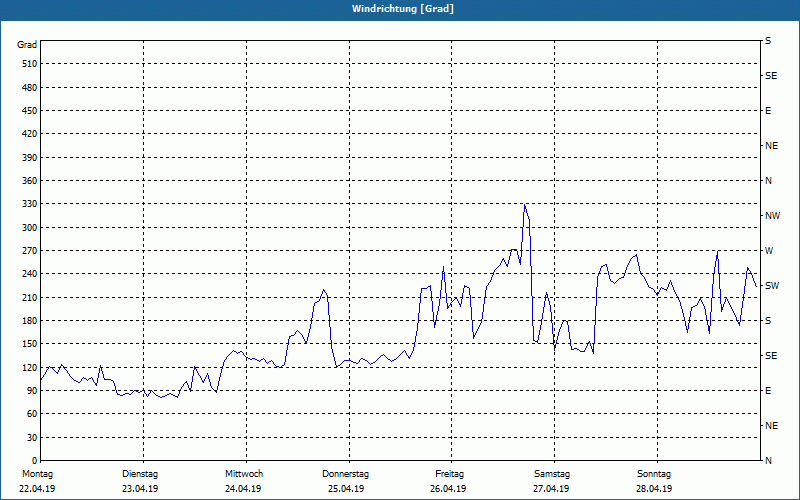Click the date 24.04.19
800x500 pixels.
243,489
